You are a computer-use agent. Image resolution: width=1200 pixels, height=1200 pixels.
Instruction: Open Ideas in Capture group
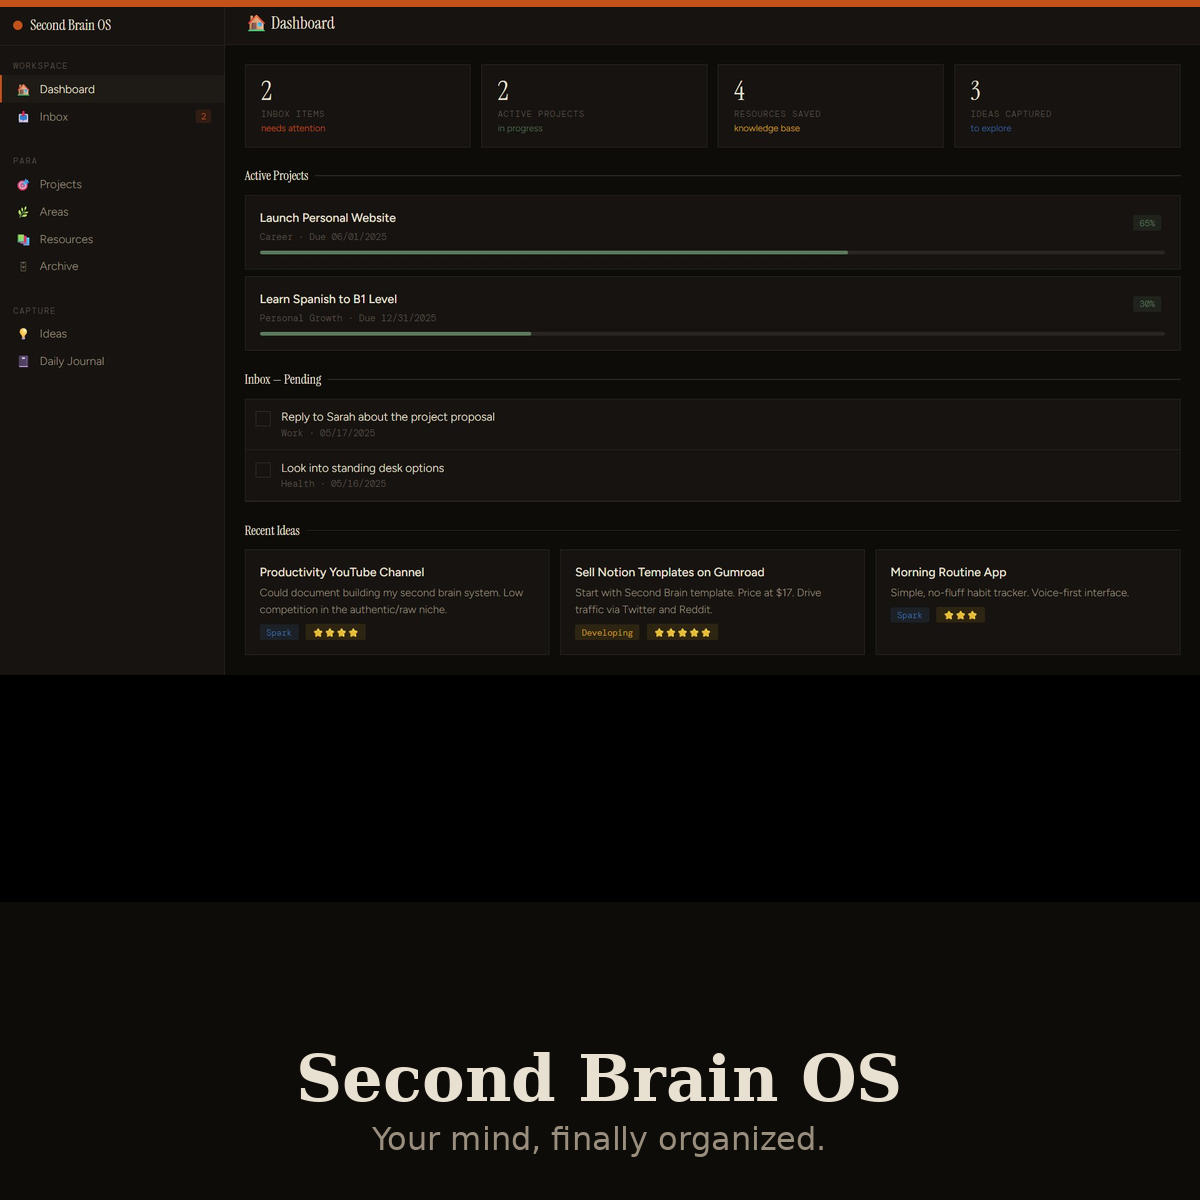point(112,334)
